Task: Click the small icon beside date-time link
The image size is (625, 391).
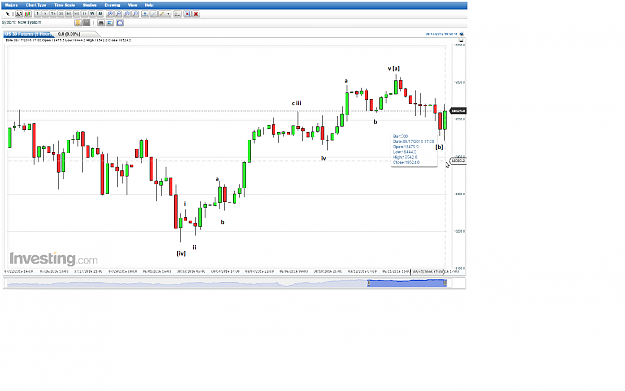Action: (462, 34)
